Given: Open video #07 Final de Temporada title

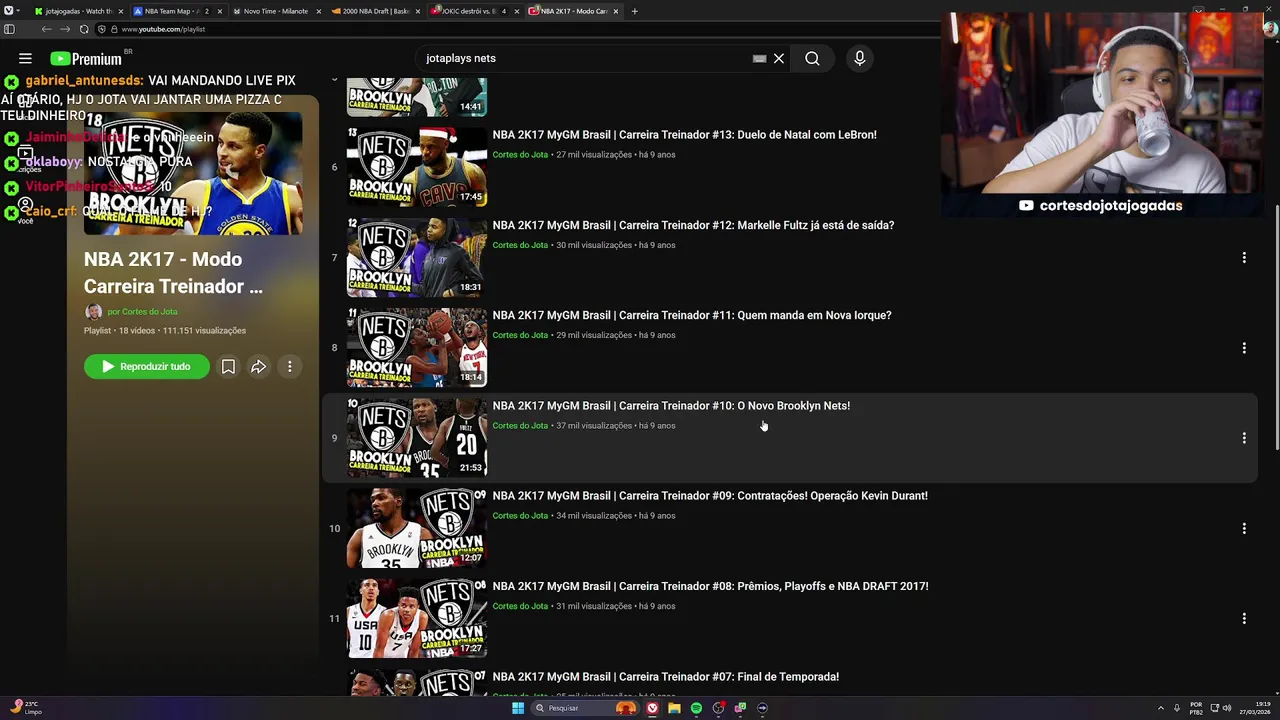Looking at the screenshot, I should coord(665,677).
